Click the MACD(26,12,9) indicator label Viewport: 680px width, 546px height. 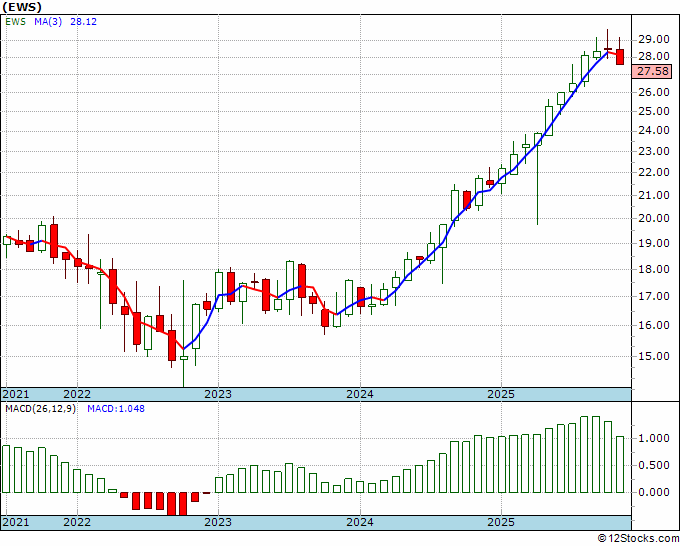pos(41,409)
